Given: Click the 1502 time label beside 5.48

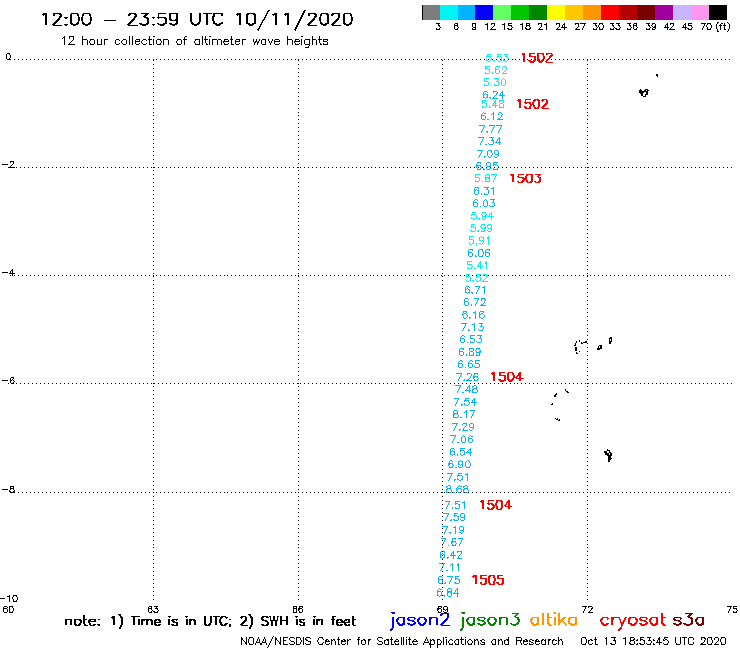Looking at the screenshot, I should (532, 104).
